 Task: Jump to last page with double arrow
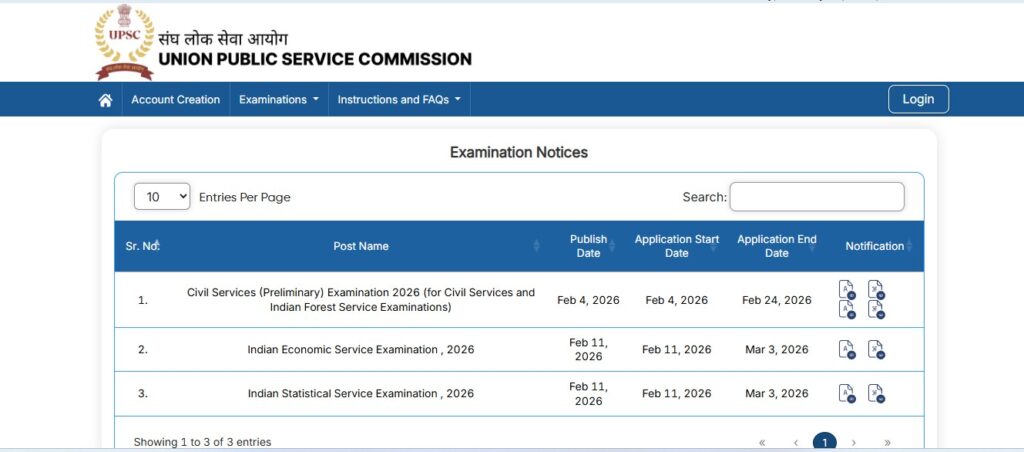(x=887, y=442)
